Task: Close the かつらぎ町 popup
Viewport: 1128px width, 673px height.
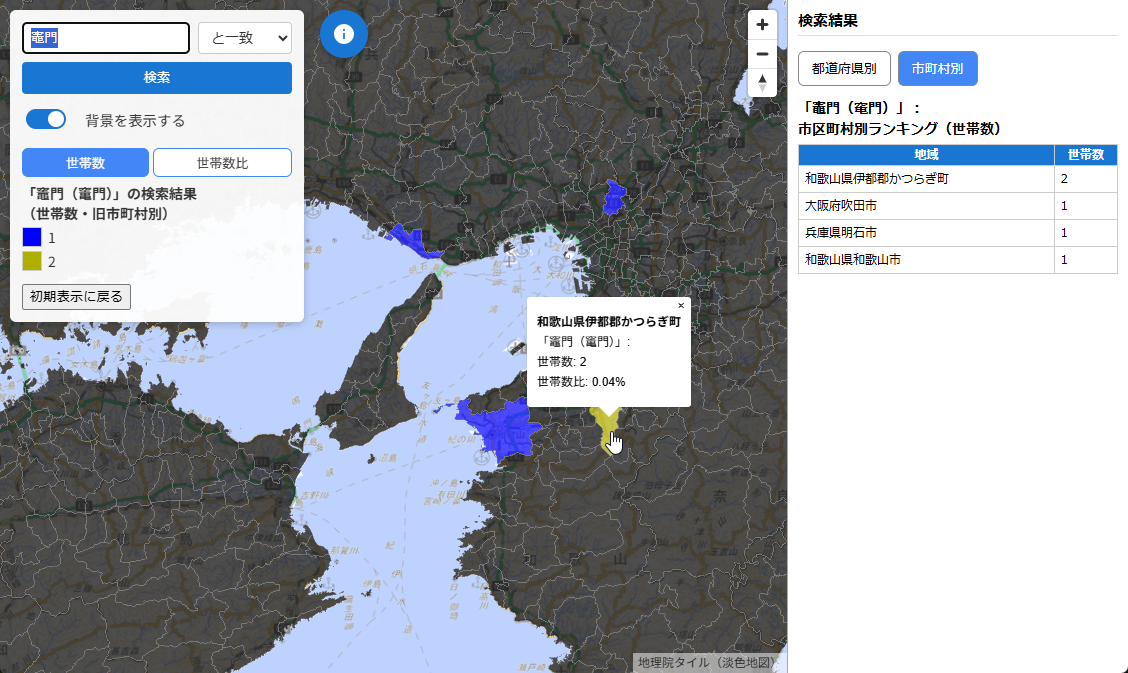Action: point(681,306)
